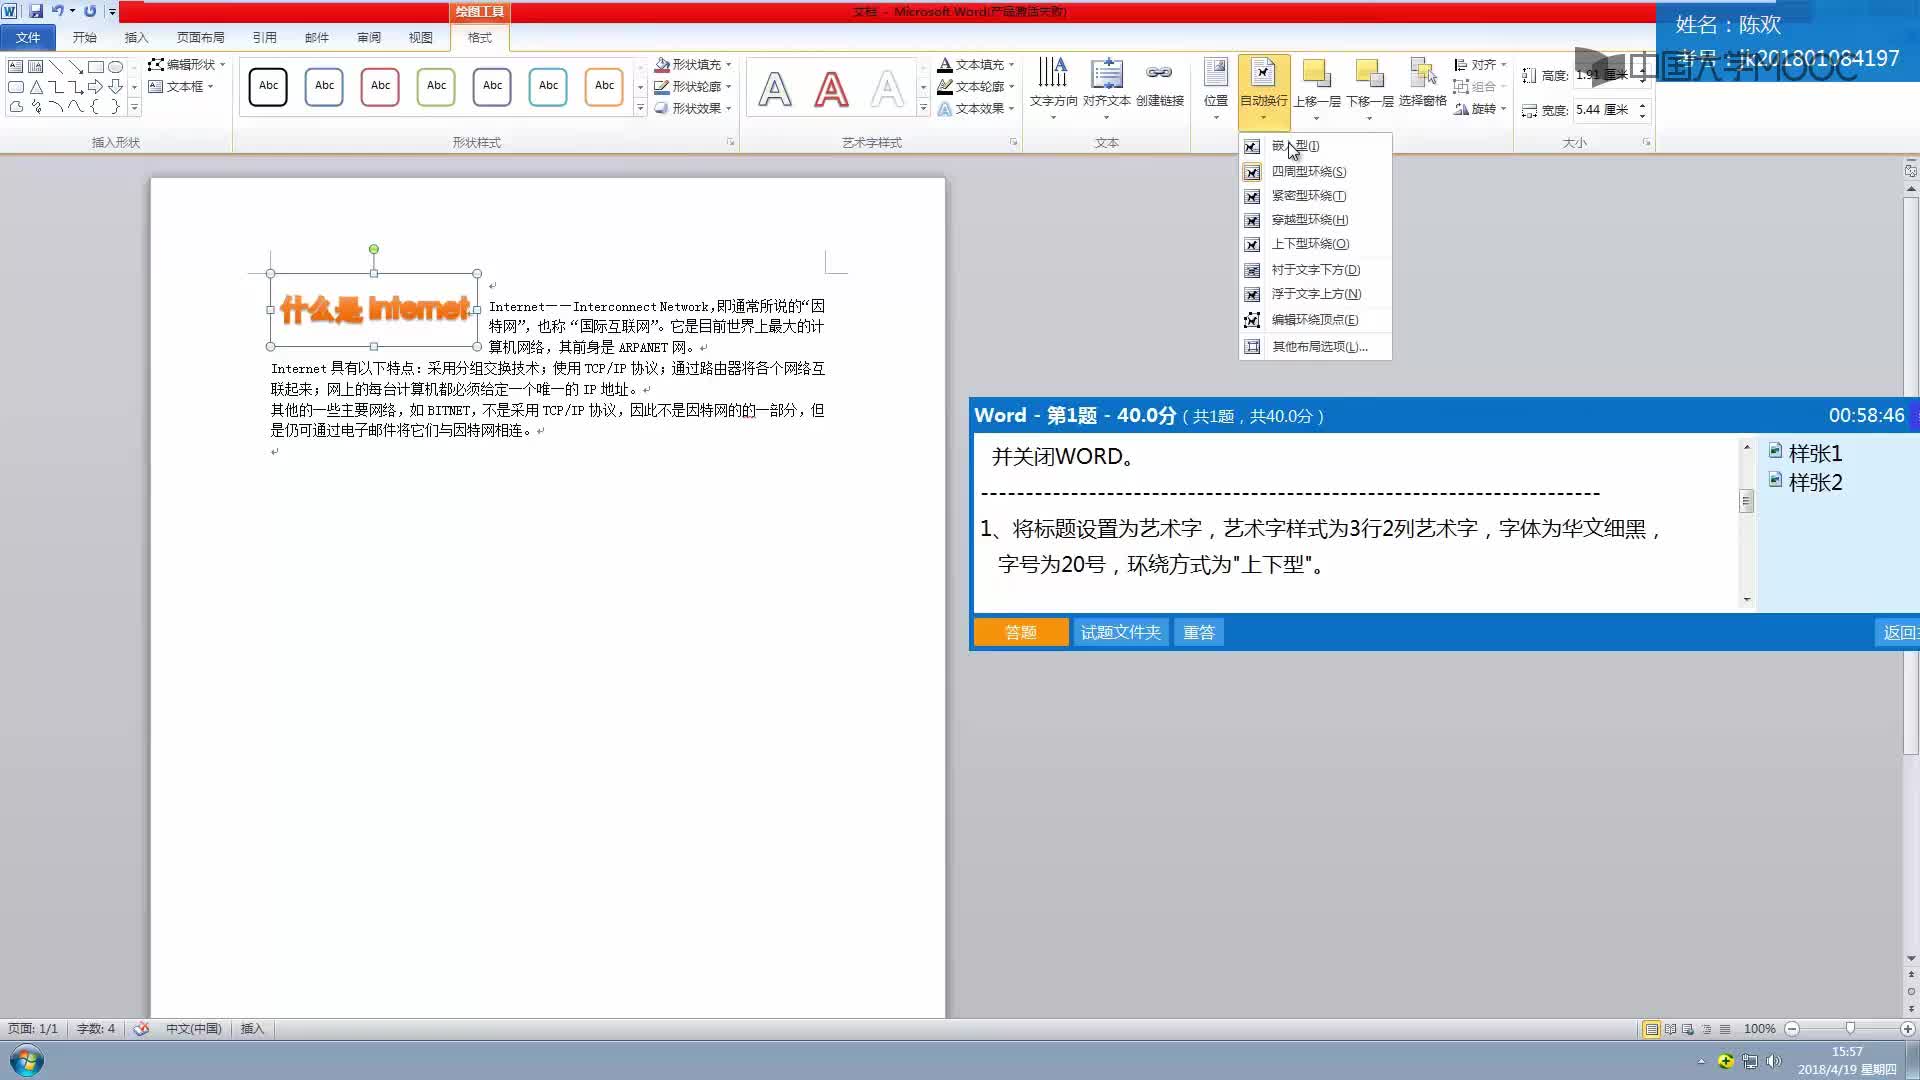Switch to Full Screen Reading view
Image resolution: width=1920 pixels, height=1080 pixels.
(x=1670, y=1029)
